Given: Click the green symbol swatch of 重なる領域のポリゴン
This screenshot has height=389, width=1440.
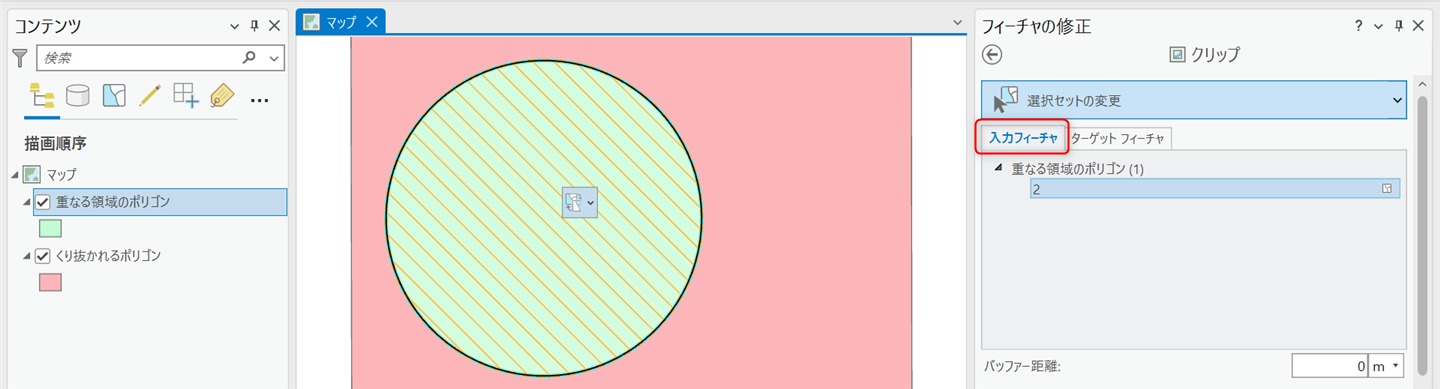Looking at the screenshot, I should tap(50, 229).
